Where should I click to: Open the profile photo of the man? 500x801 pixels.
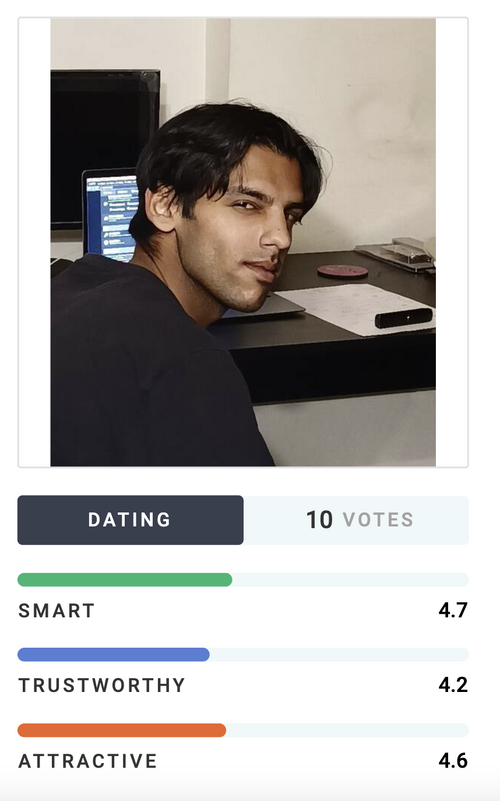click(x=243, y=242)
